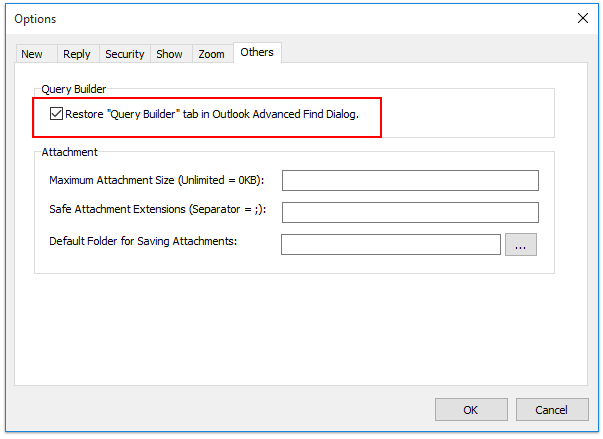Screen dimensions: 603x439
Task: Open the Reply tab
Action: point(76,54)
